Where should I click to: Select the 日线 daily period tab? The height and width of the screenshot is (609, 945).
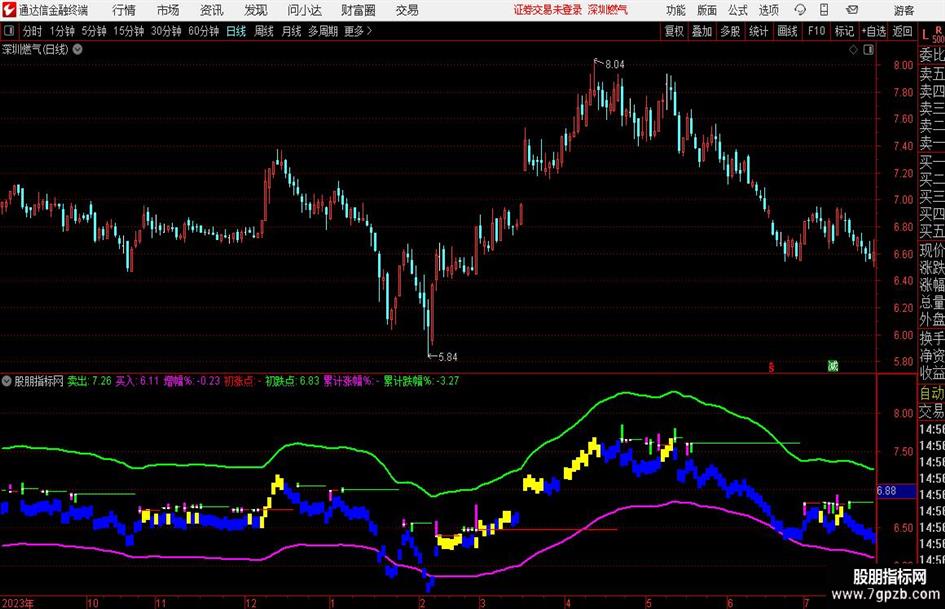coord(236,31)
